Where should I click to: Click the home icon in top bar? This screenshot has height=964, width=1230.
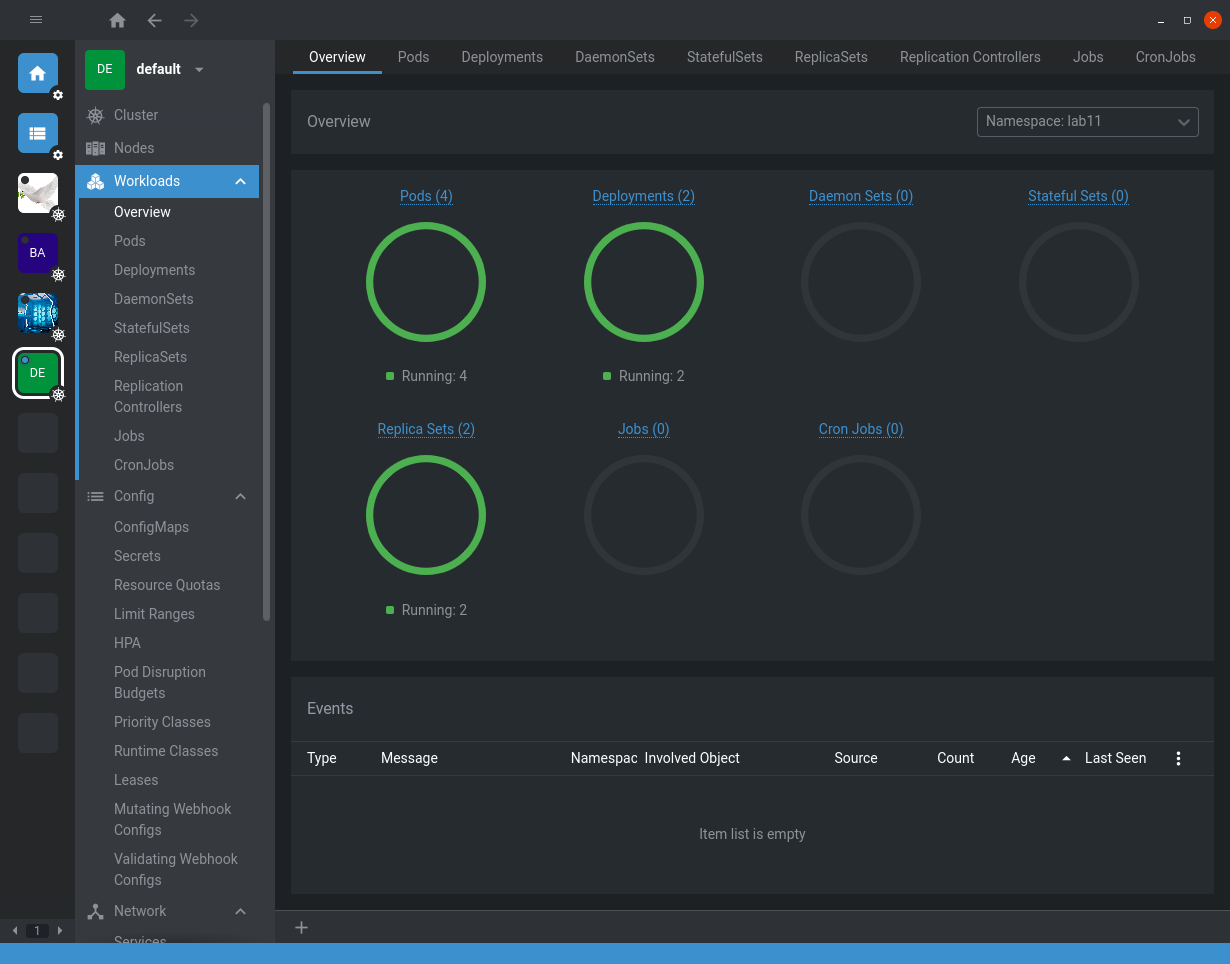pos(118,20)
